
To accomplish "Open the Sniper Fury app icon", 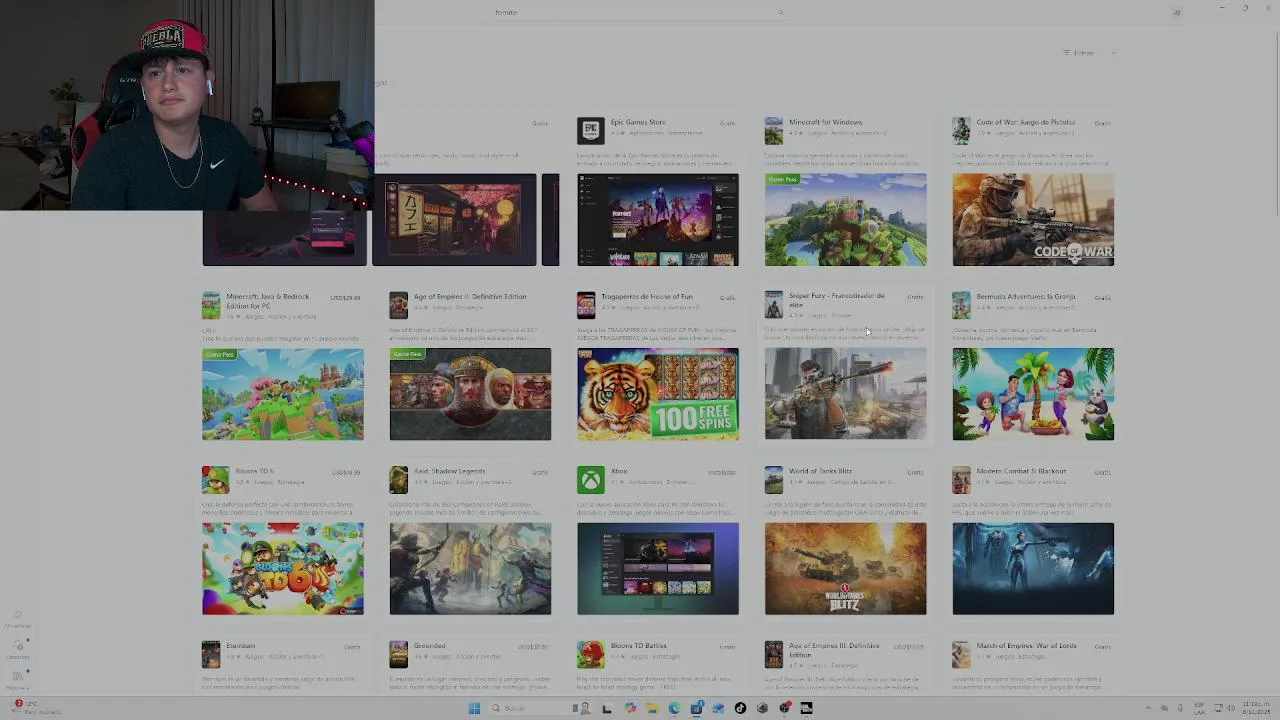I will pyautogui.click(x=774, y=305).
